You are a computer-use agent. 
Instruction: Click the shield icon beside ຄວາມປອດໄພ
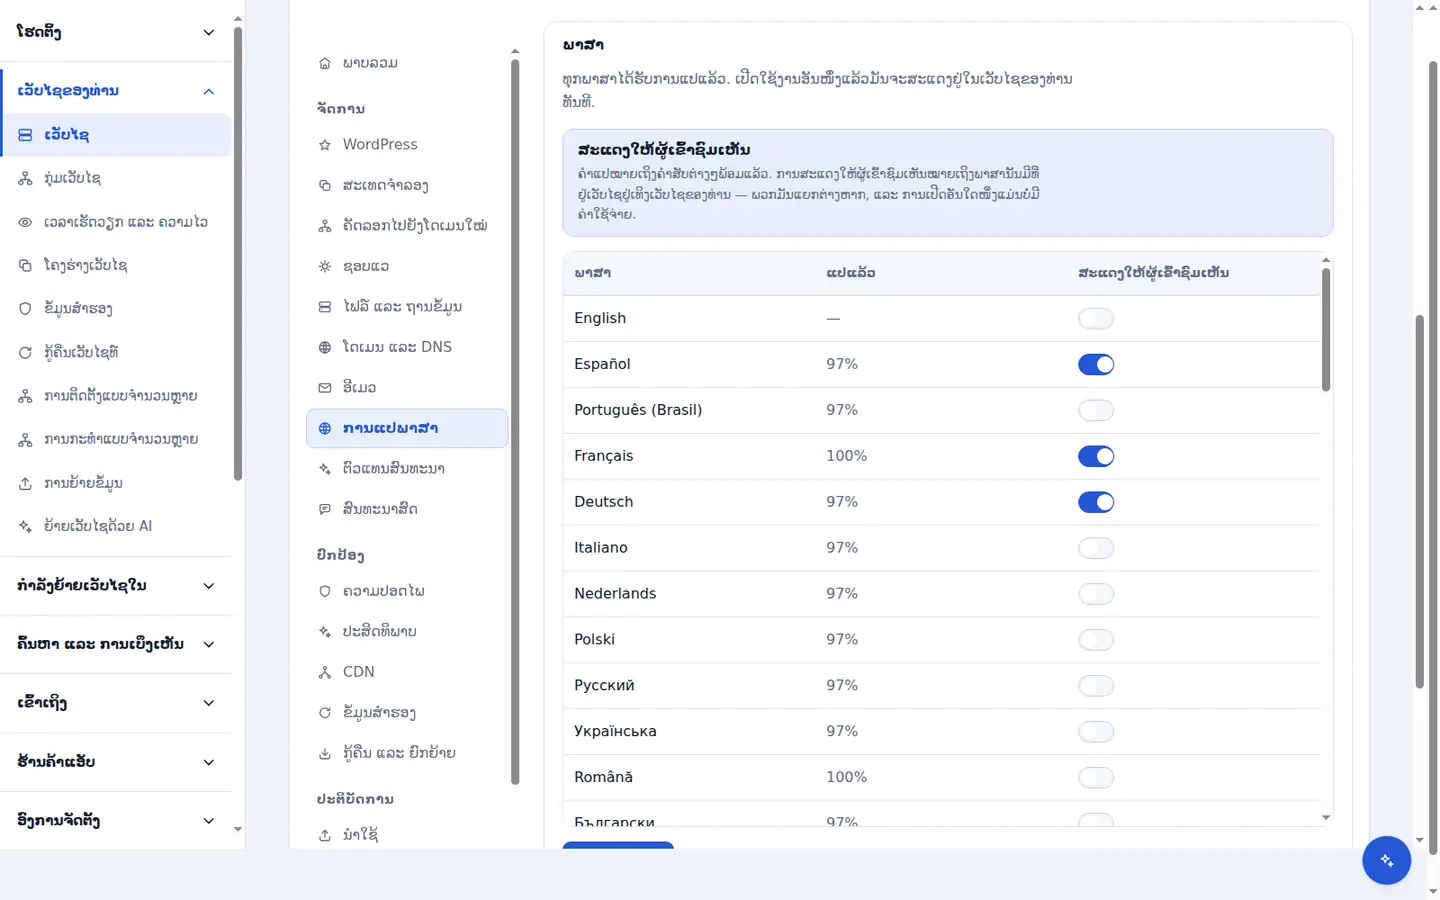pos(325,591)
